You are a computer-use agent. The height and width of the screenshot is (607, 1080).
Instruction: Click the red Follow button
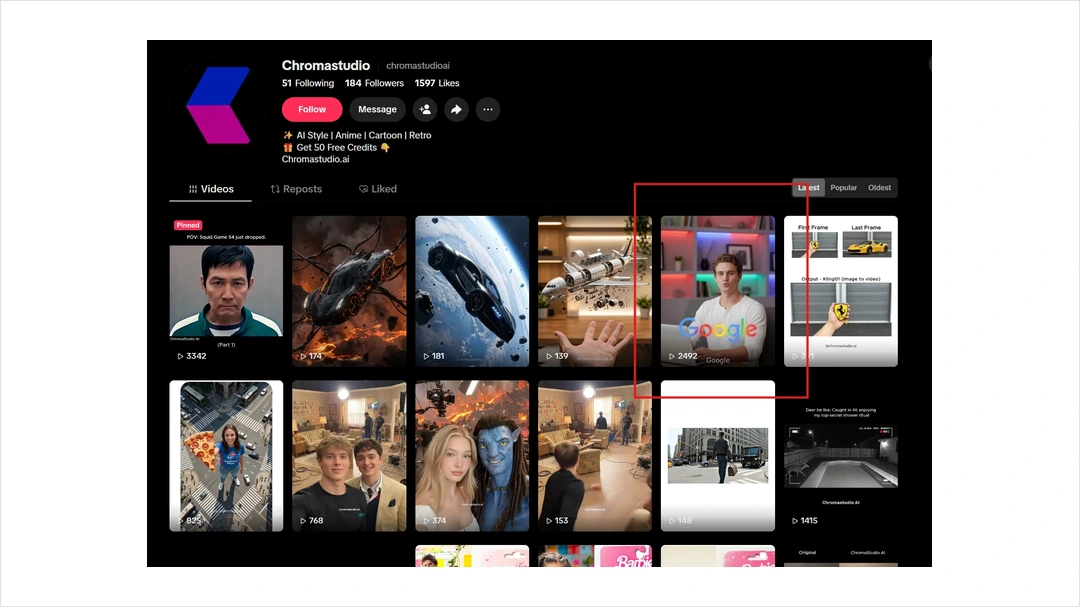pos(311,110)
